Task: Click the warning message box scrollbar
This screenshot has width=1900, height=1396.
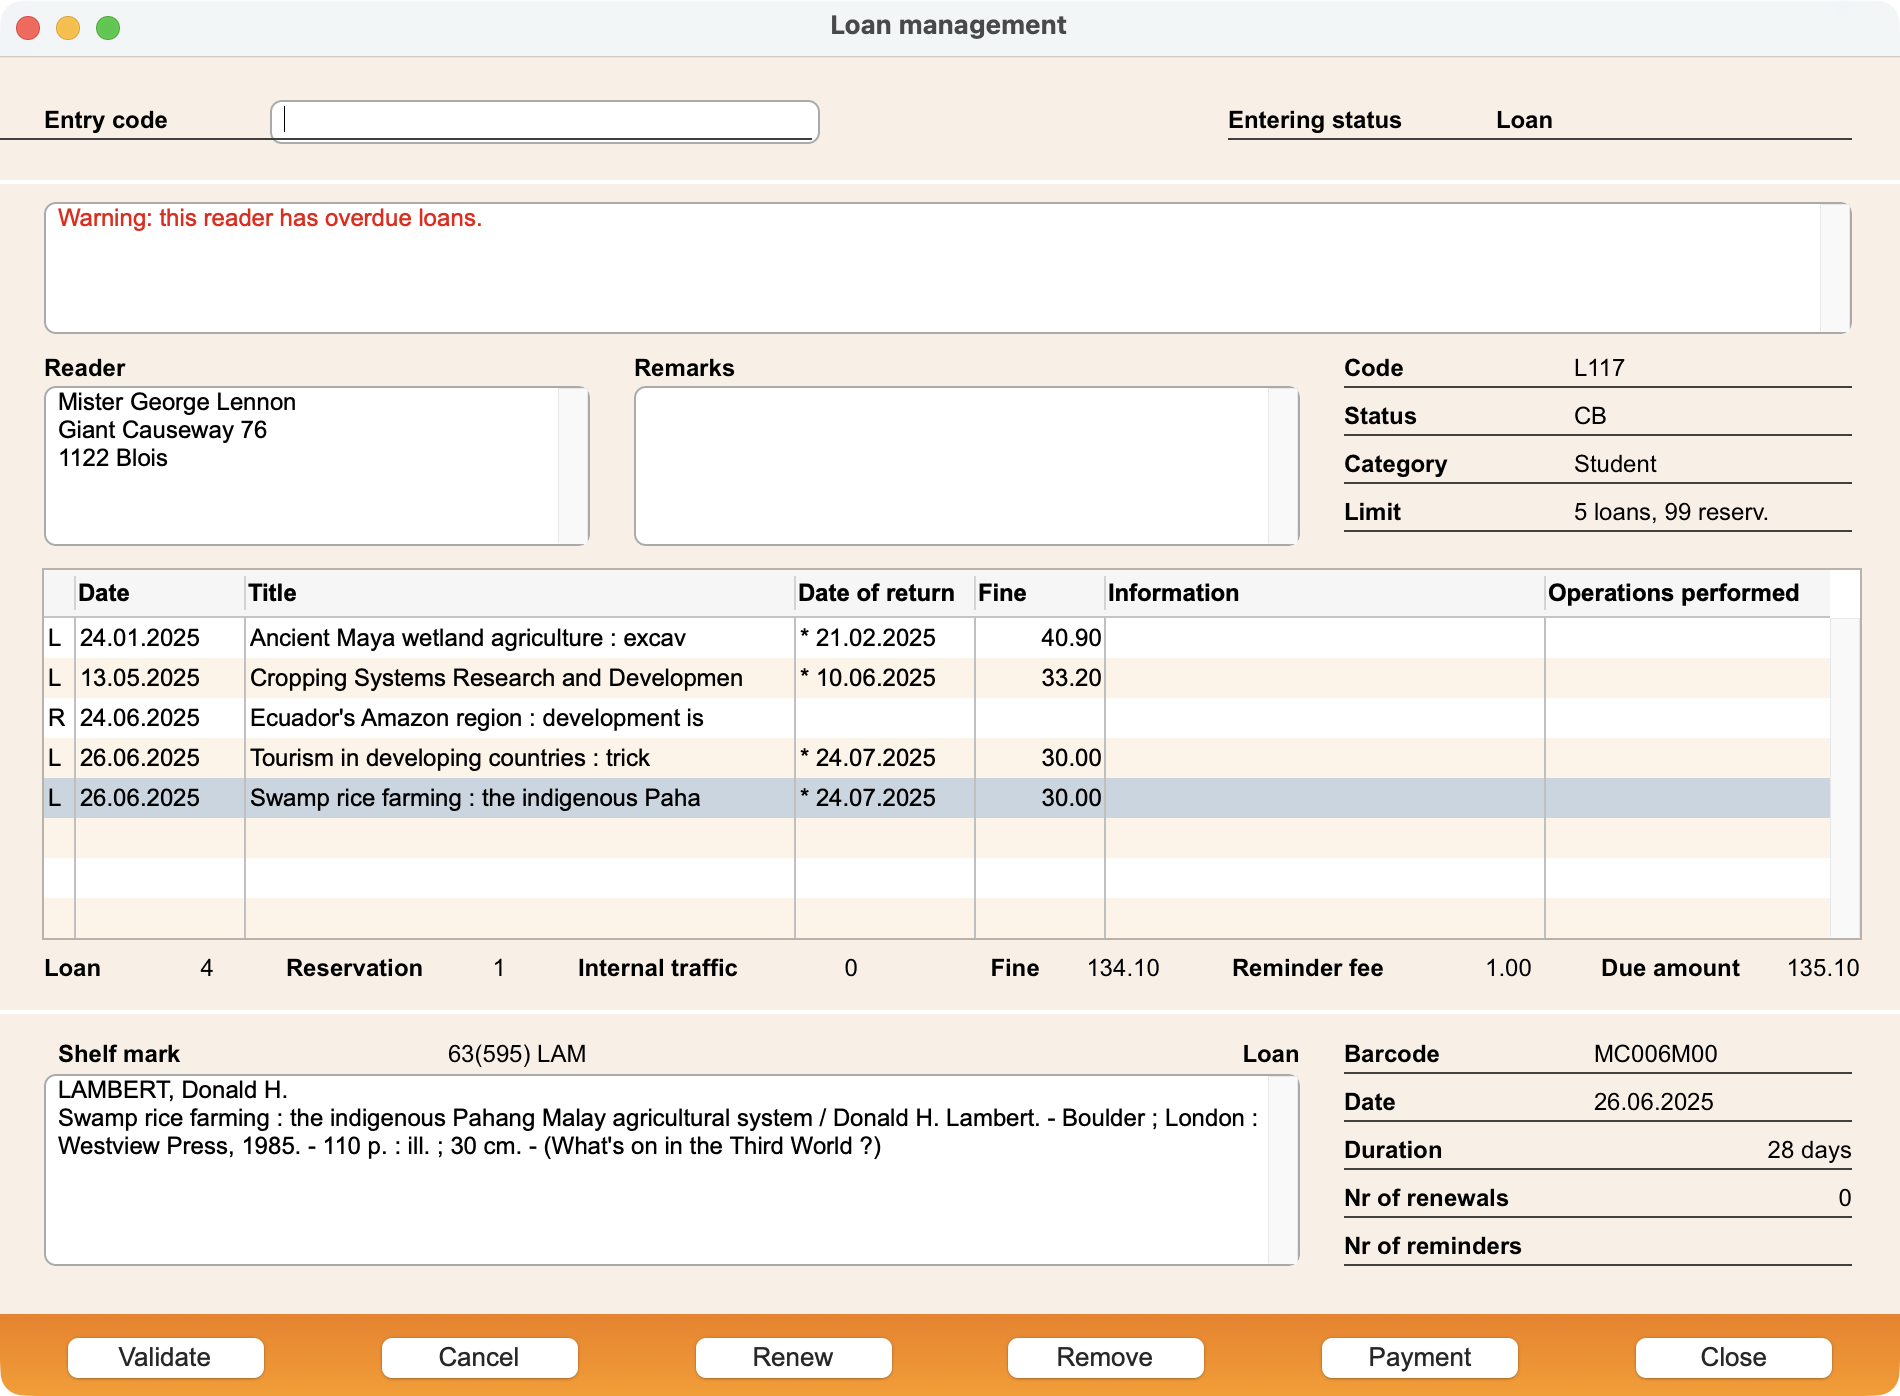Action: point(1835,268)
